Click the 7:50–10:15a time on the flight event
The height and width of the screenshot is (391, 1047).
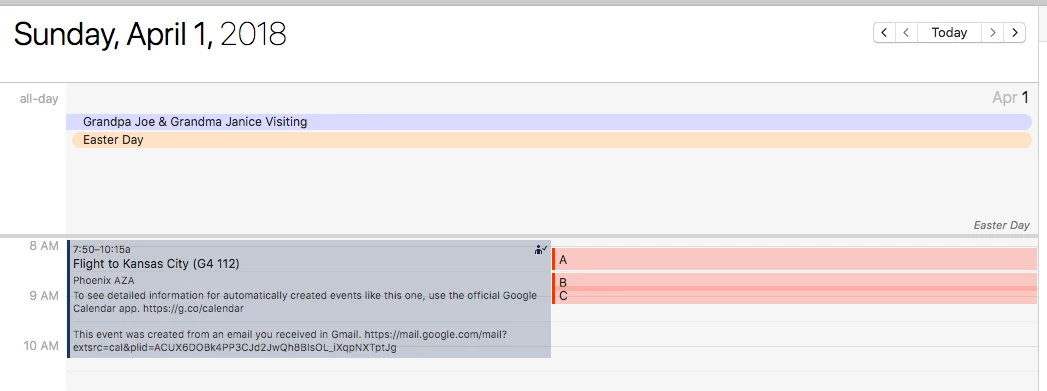101,250
